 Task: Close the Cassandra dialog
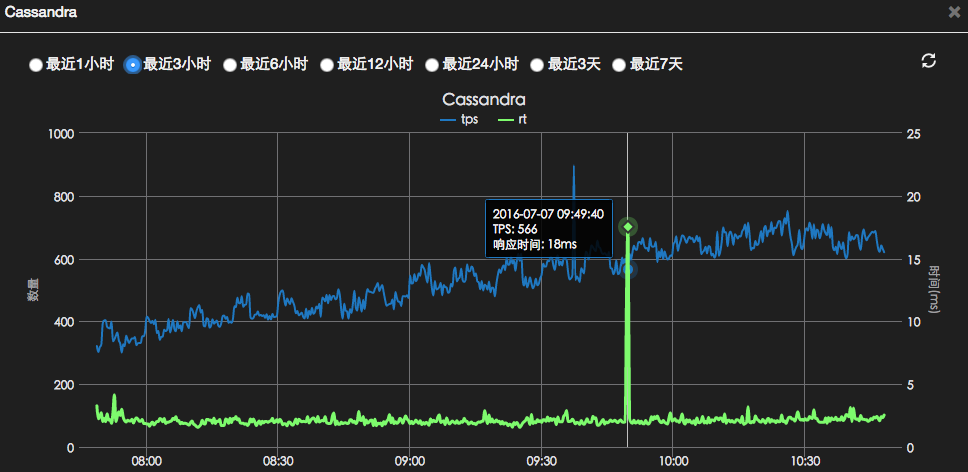[x=954, y=12]
